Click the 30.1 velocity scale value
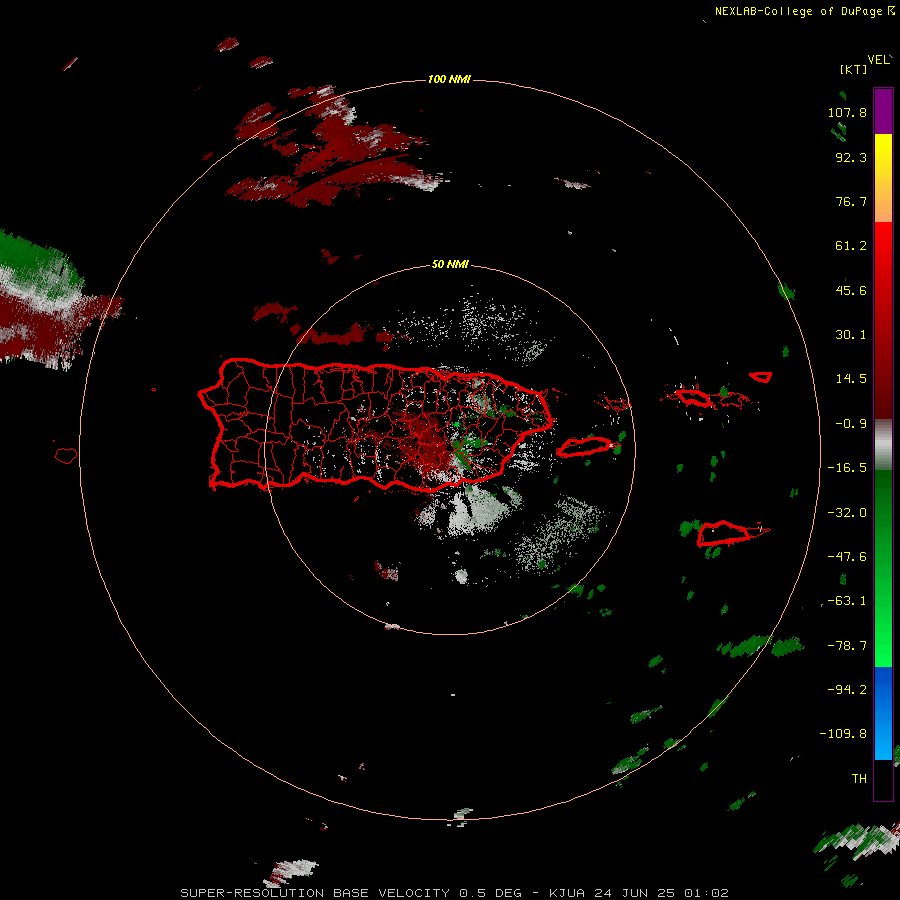This screenshot has width=900, height=900. point(851,335)
